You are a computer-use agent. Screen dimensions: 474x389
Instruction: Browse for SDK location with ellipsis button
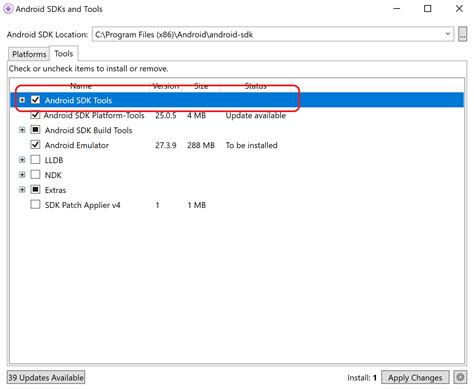click(x=462, y=34)
